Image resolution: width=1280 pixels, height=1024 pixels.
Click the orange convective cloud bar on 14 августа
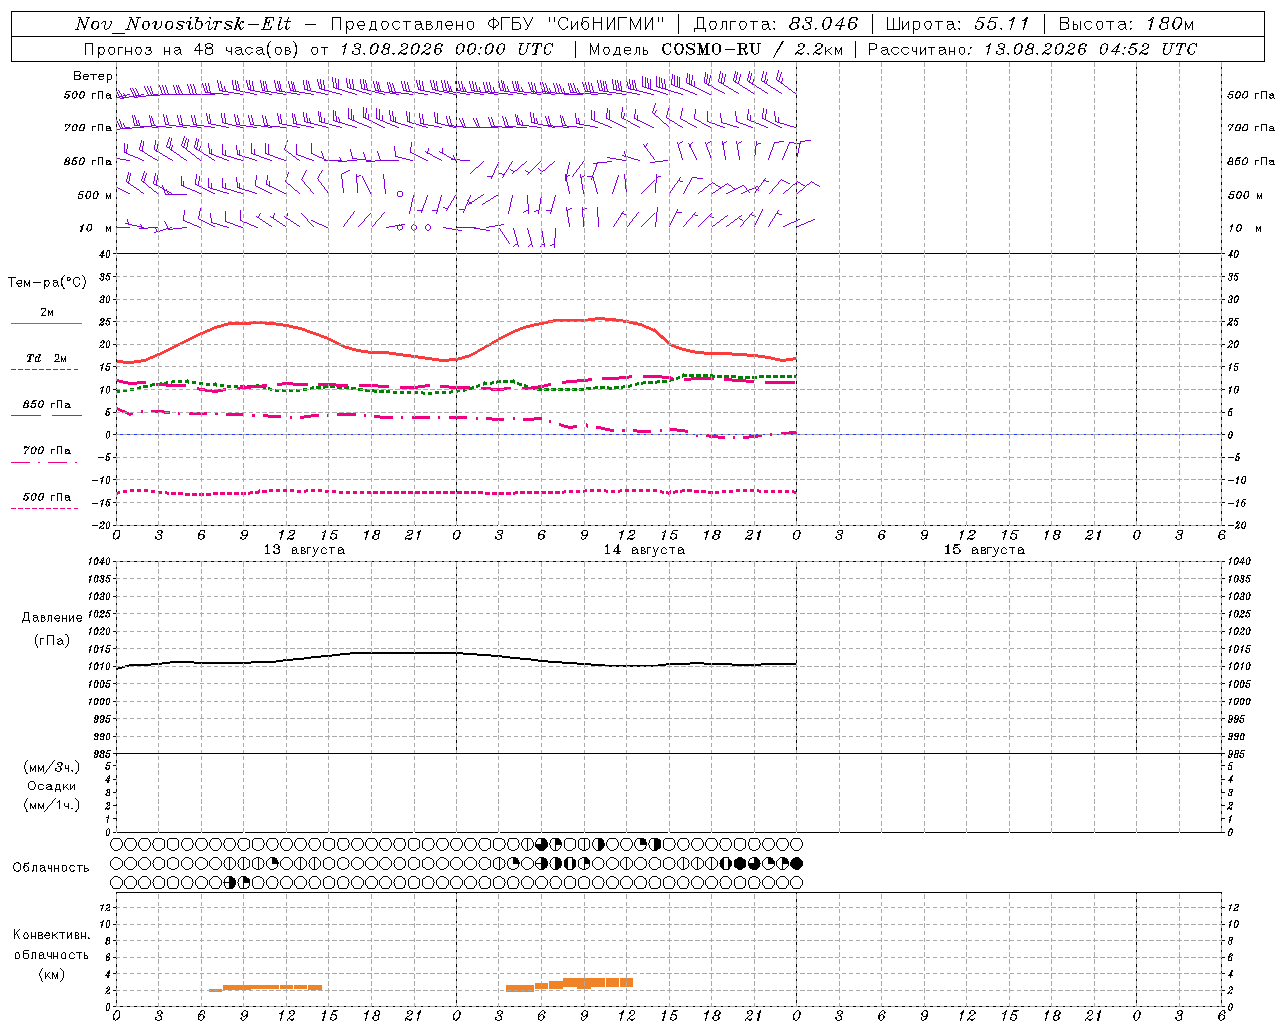pos(570,984)
